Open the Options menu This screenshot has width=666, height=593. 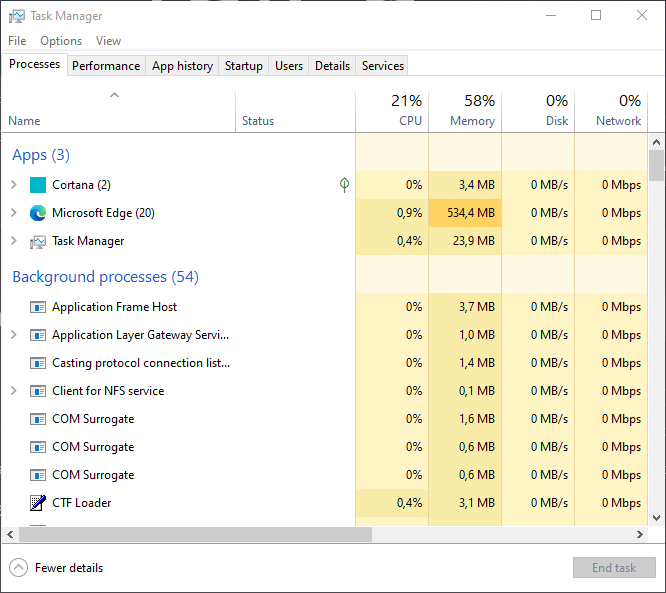61,41
